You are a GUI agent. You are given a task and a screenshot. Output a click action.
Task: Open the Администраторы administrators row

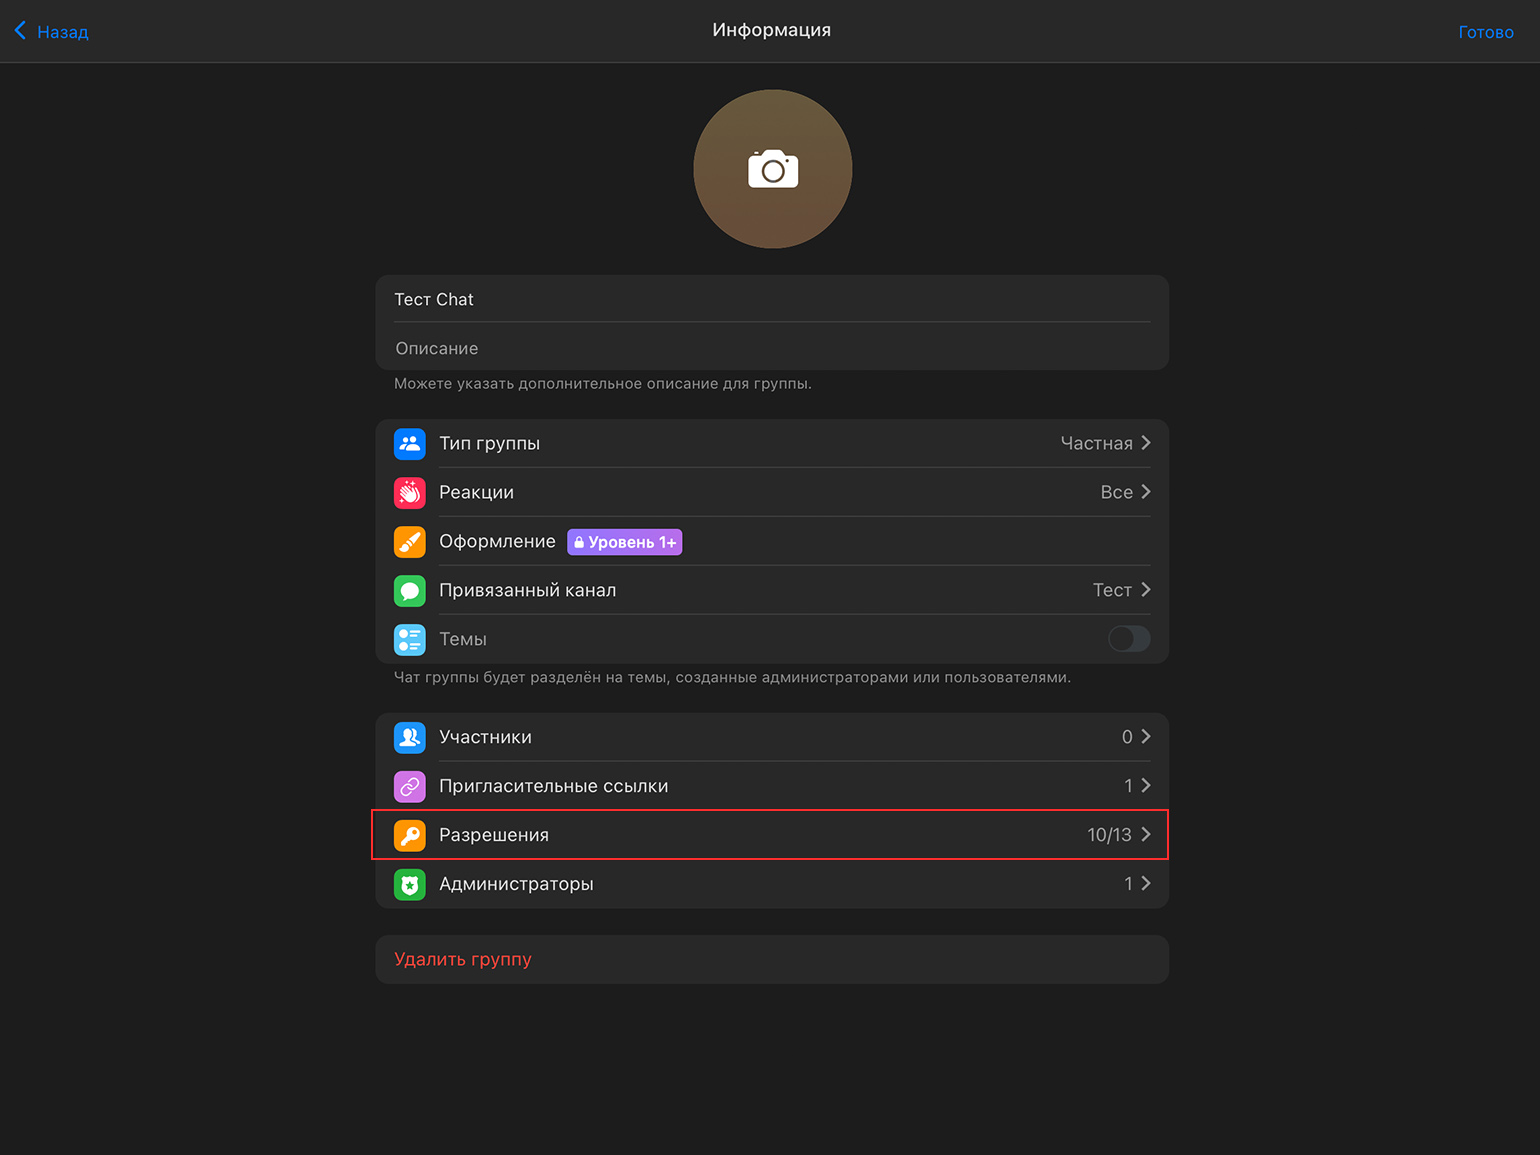772,884
